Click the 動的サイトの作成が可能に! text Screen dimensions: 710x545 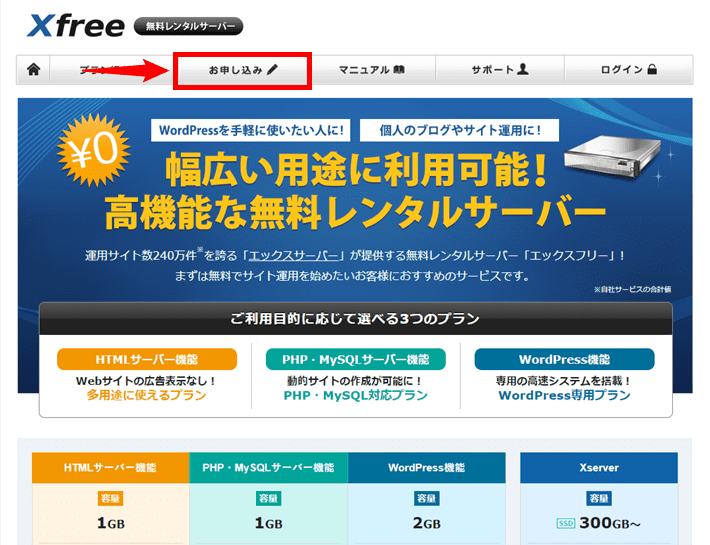[x=355, y=381]
